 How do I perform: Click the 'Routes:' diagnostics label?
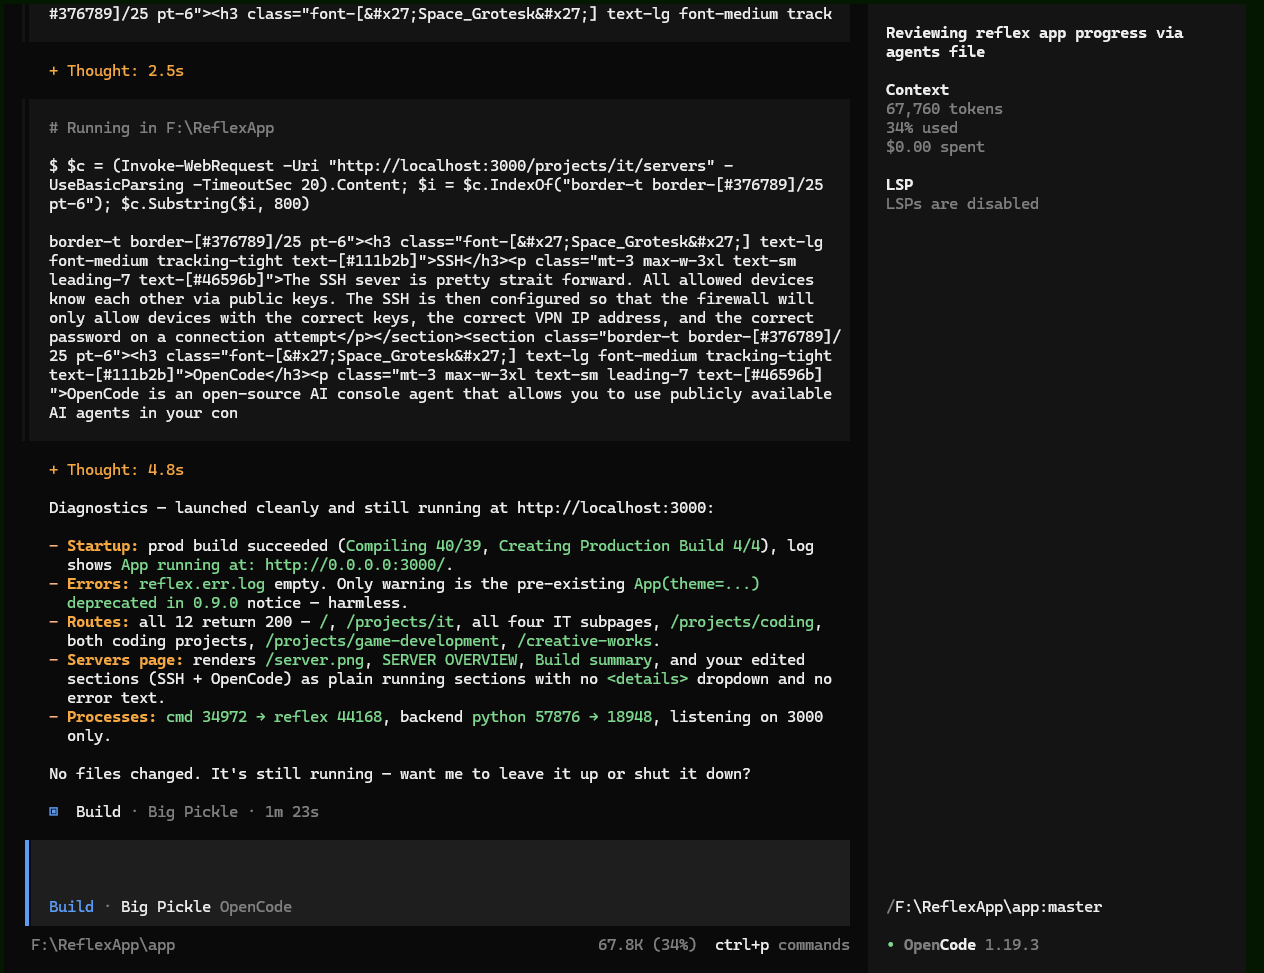pyautogui.click(x=98, y=622)
